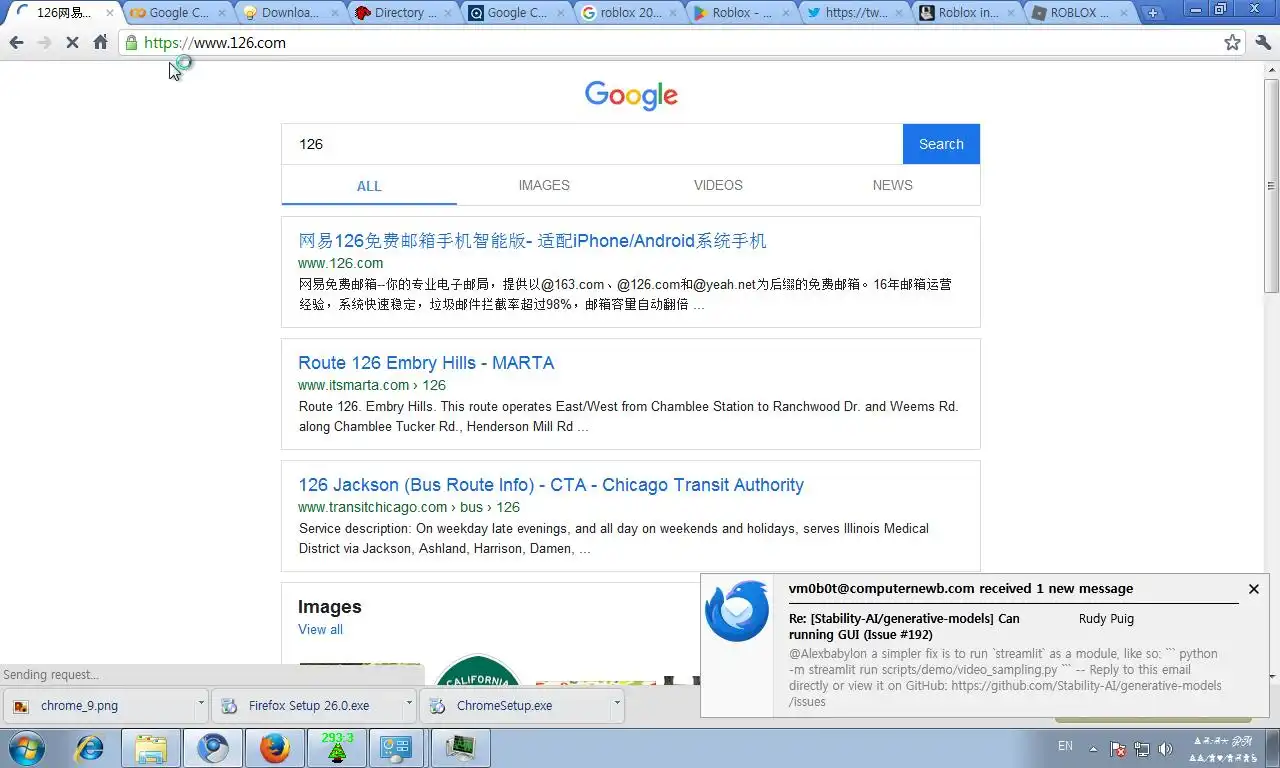Select the IMAGES search tab
The width and height of the screenshot is (1280, 768).
544,185
